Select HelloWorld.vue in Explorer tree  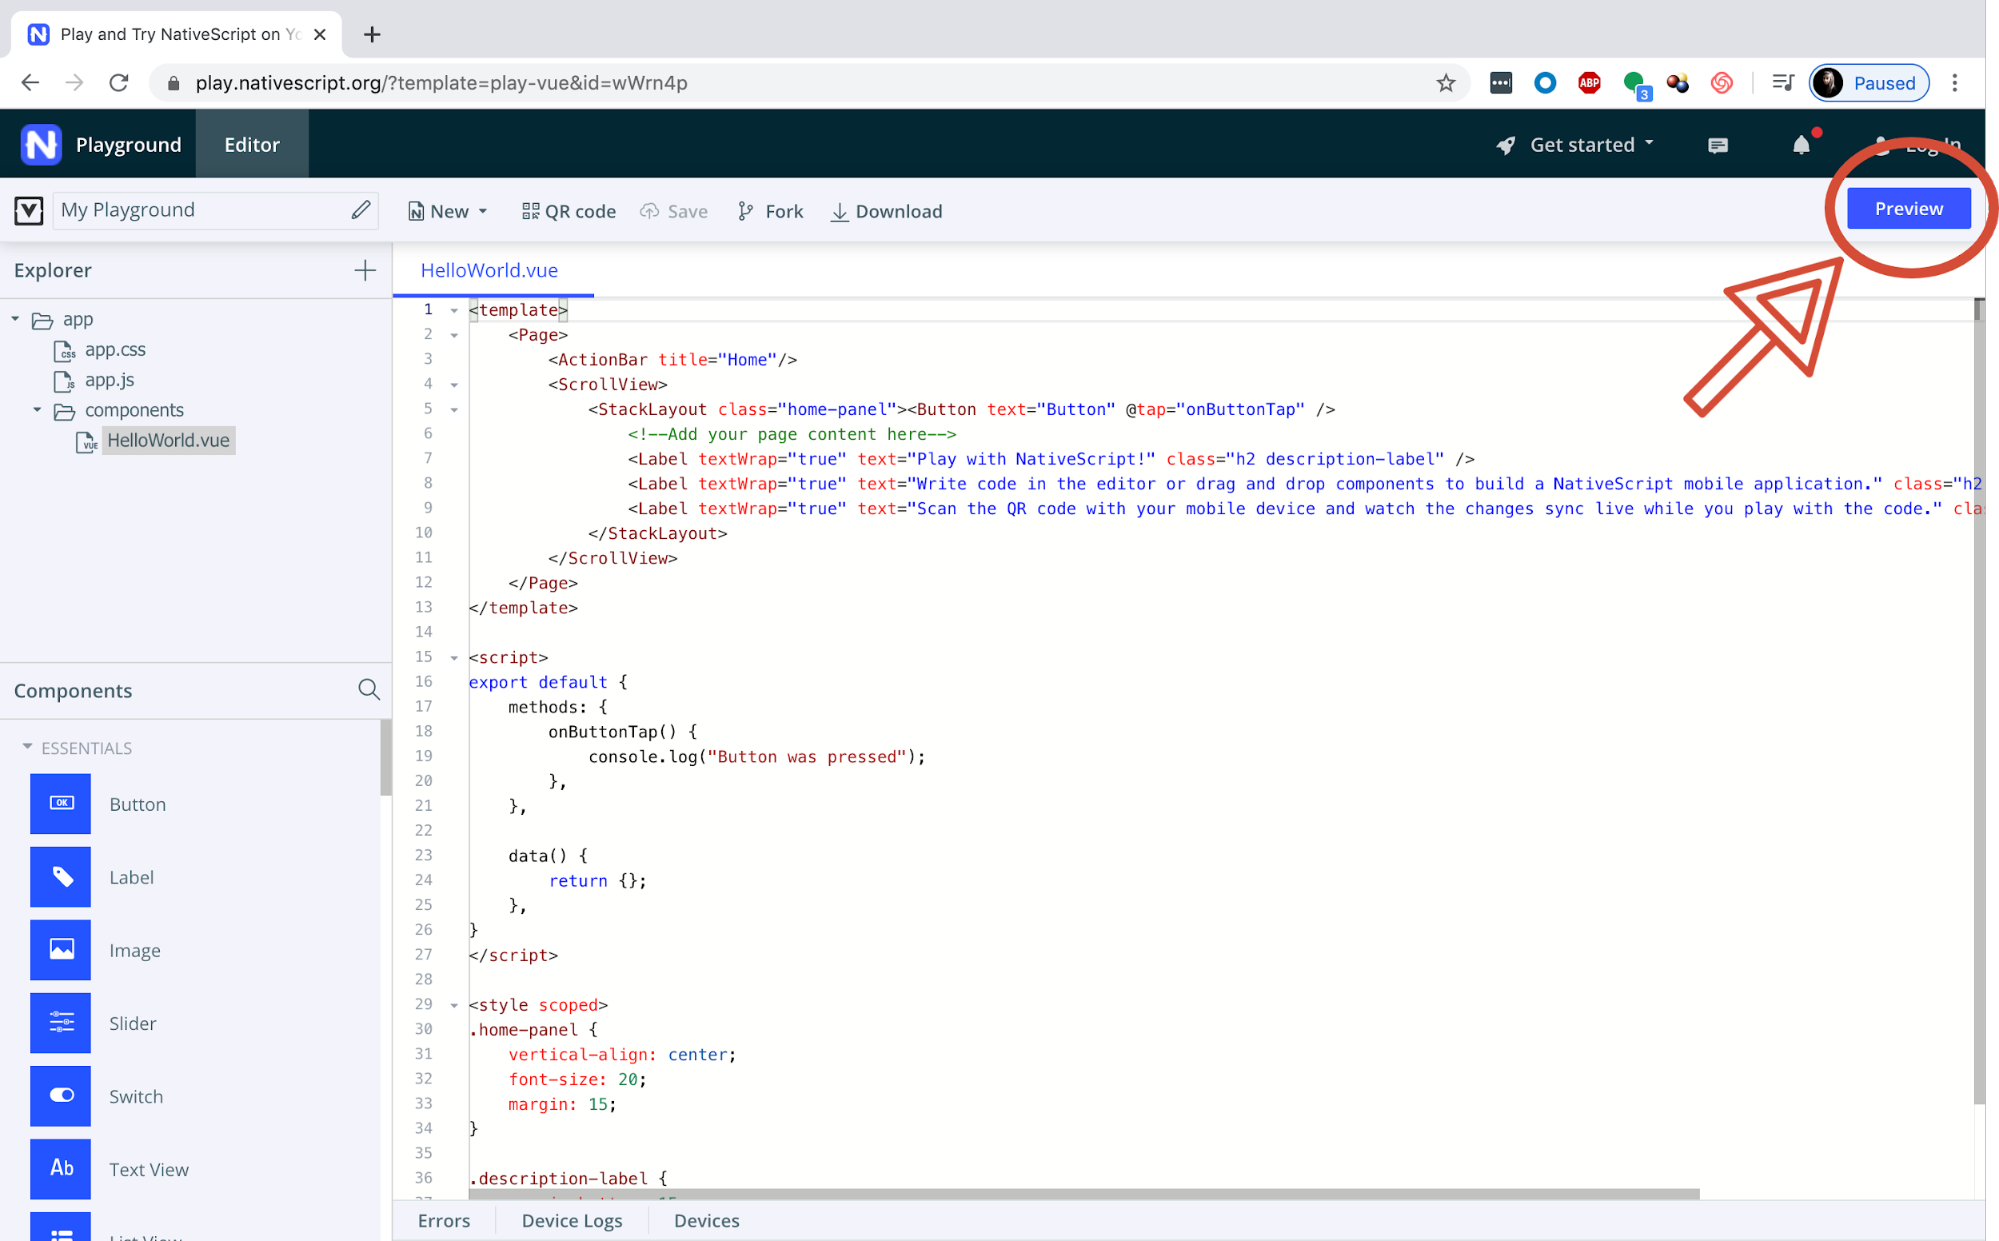pyautogui.click(x=168, y=440)
